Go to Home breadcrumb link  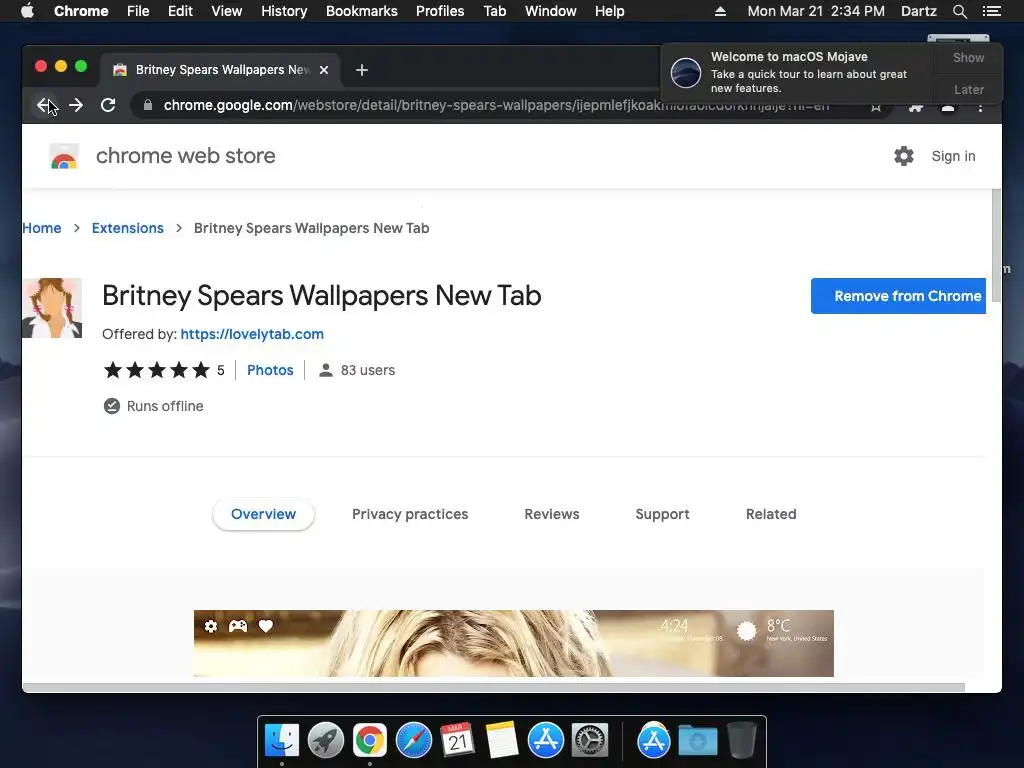(x=42, y=228)
